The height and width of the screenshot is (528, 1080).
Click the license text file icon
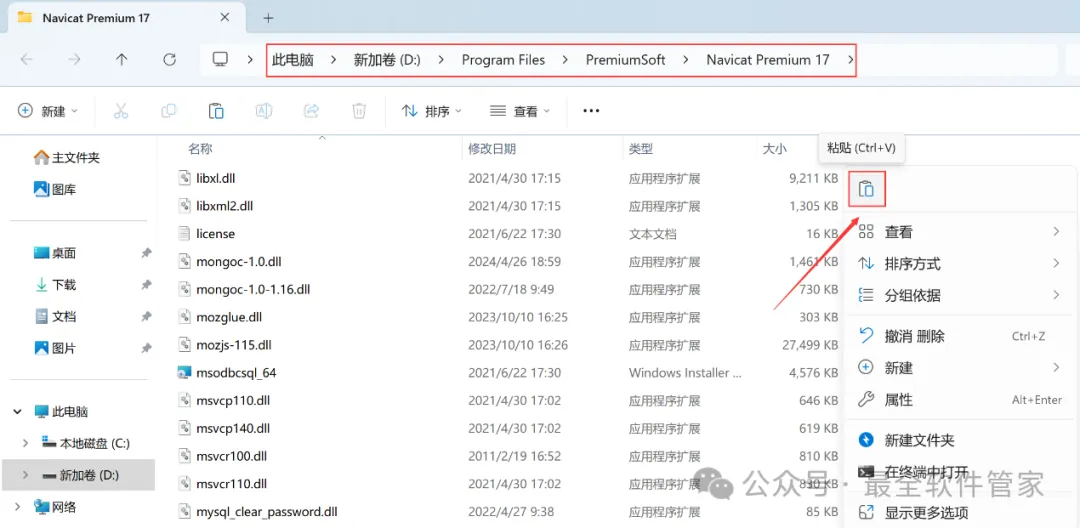click(184, 233)
